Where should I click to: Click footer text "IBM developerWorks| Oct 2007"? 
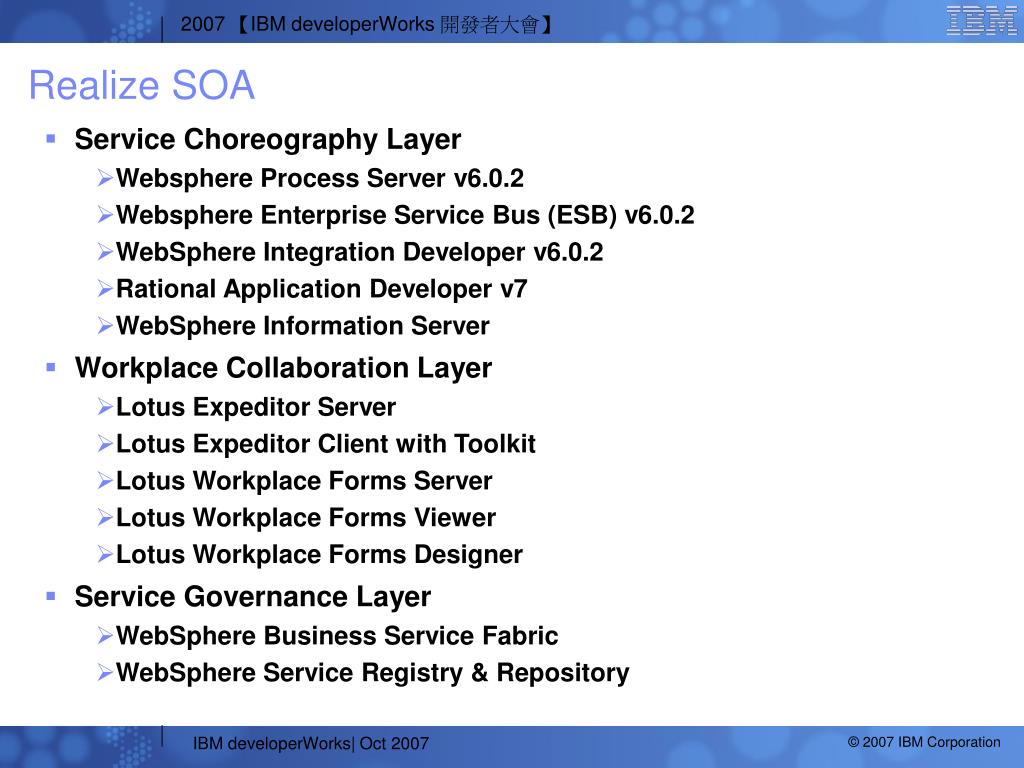click(311, 744)
